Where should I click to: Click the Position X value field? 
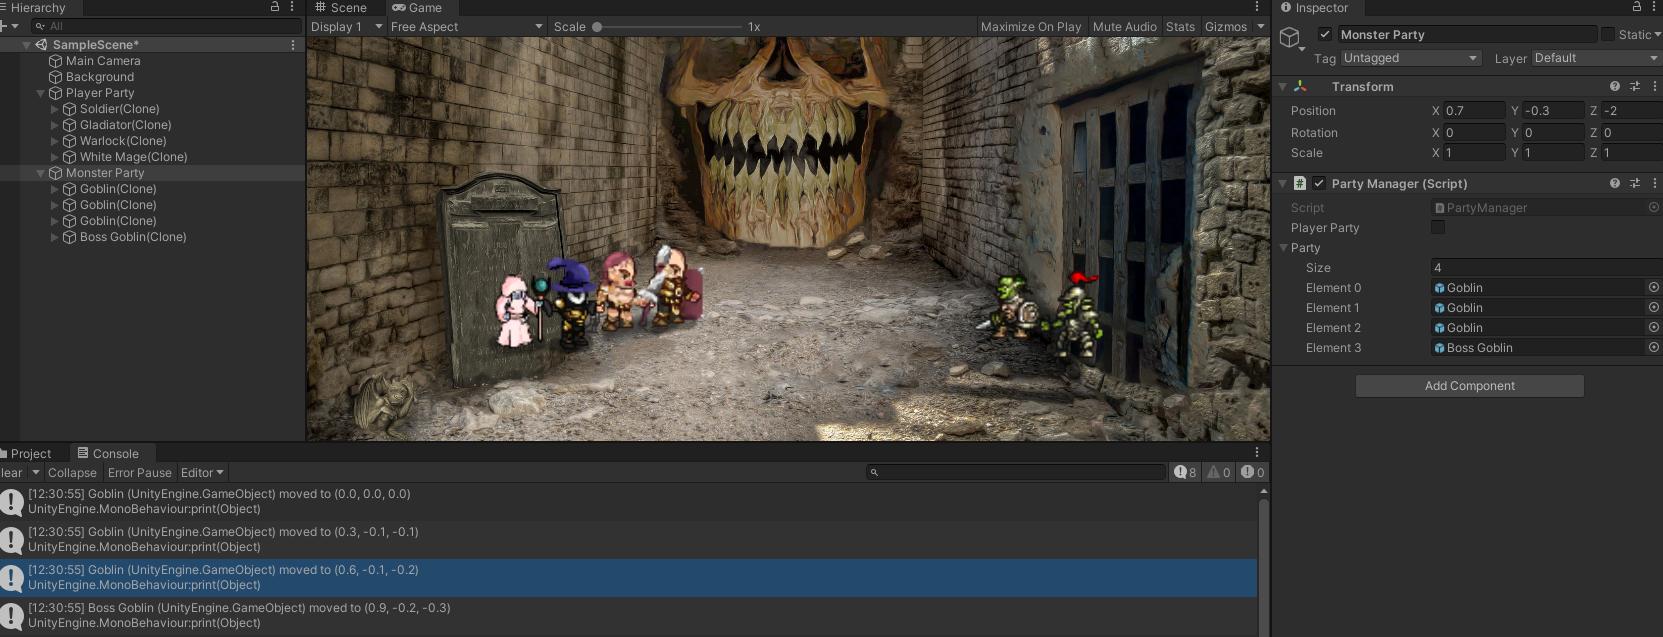[1474, 111]
